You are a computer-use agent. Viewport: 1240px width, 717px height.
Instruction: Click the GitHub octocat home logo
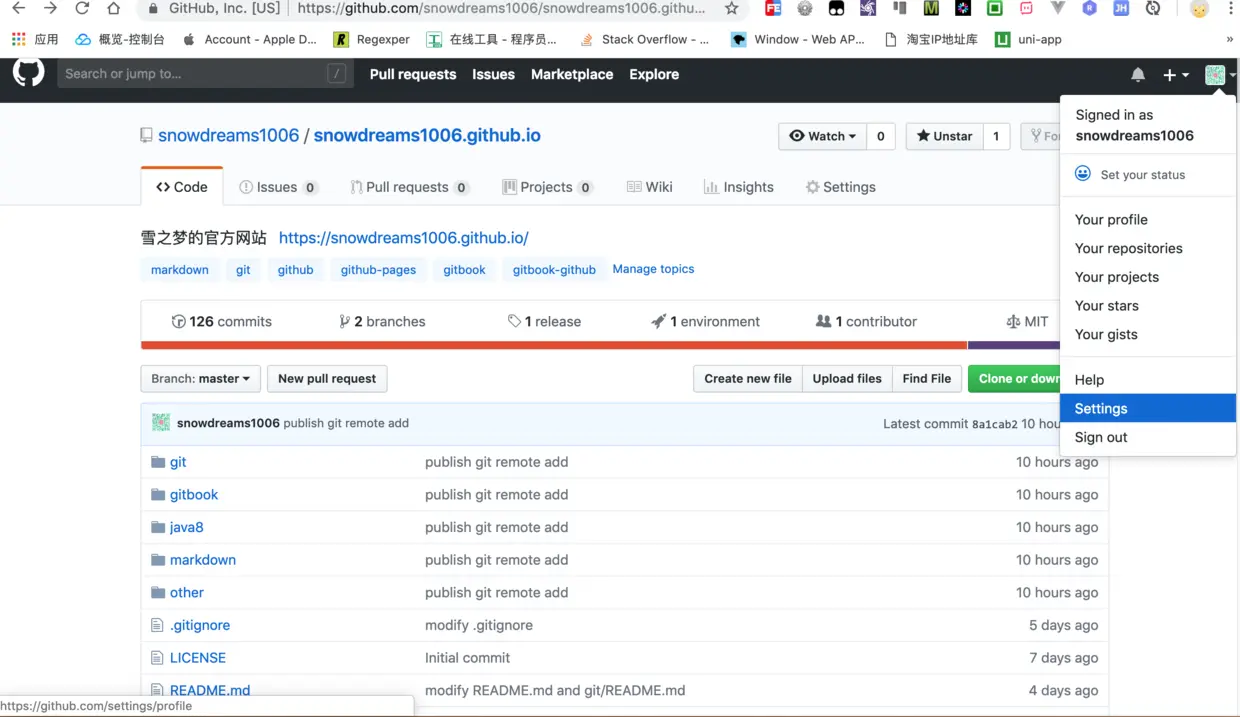(28, 72)
